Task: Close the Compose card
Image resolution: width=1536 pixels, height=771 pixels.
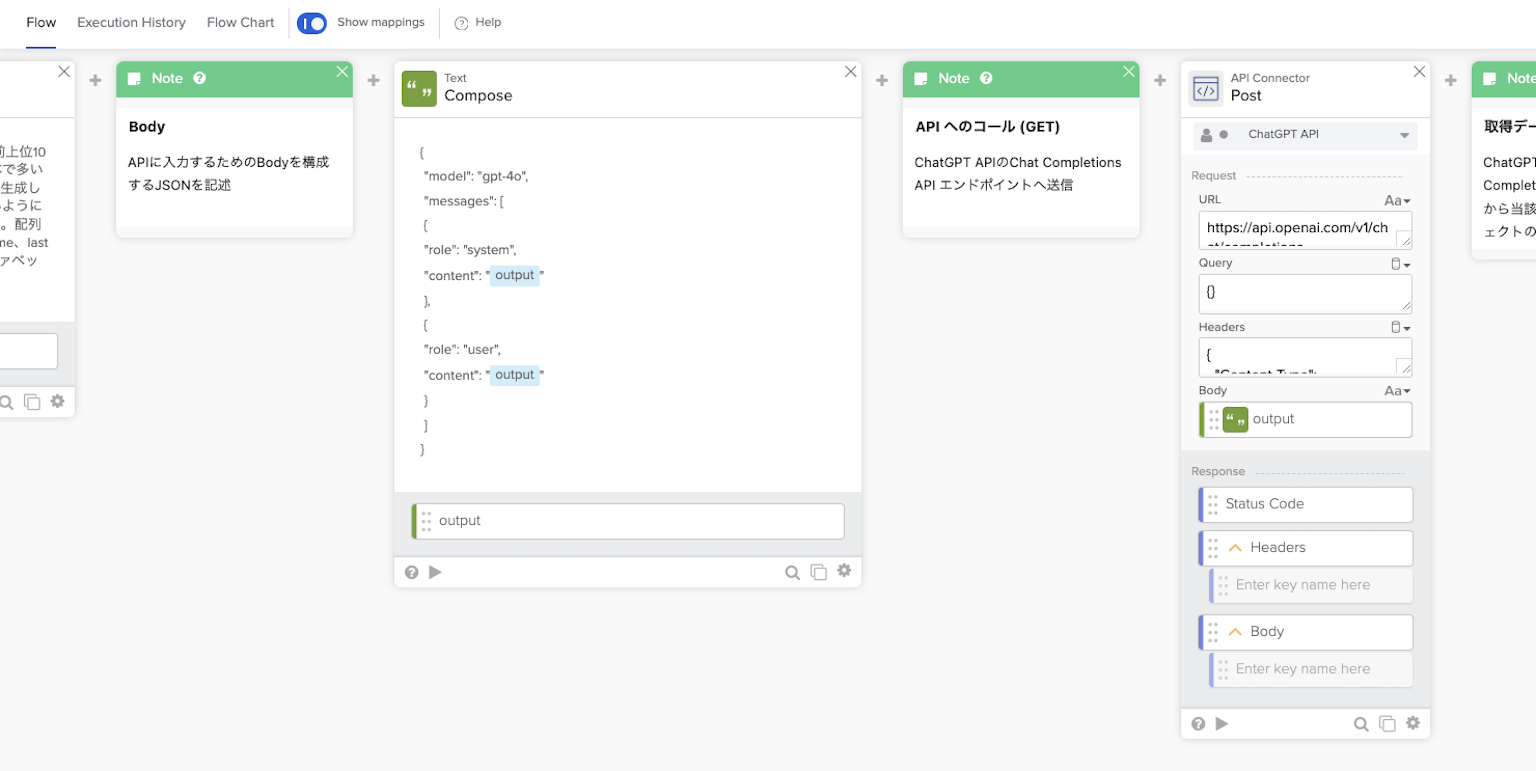Action: click(x=851, y=72)
